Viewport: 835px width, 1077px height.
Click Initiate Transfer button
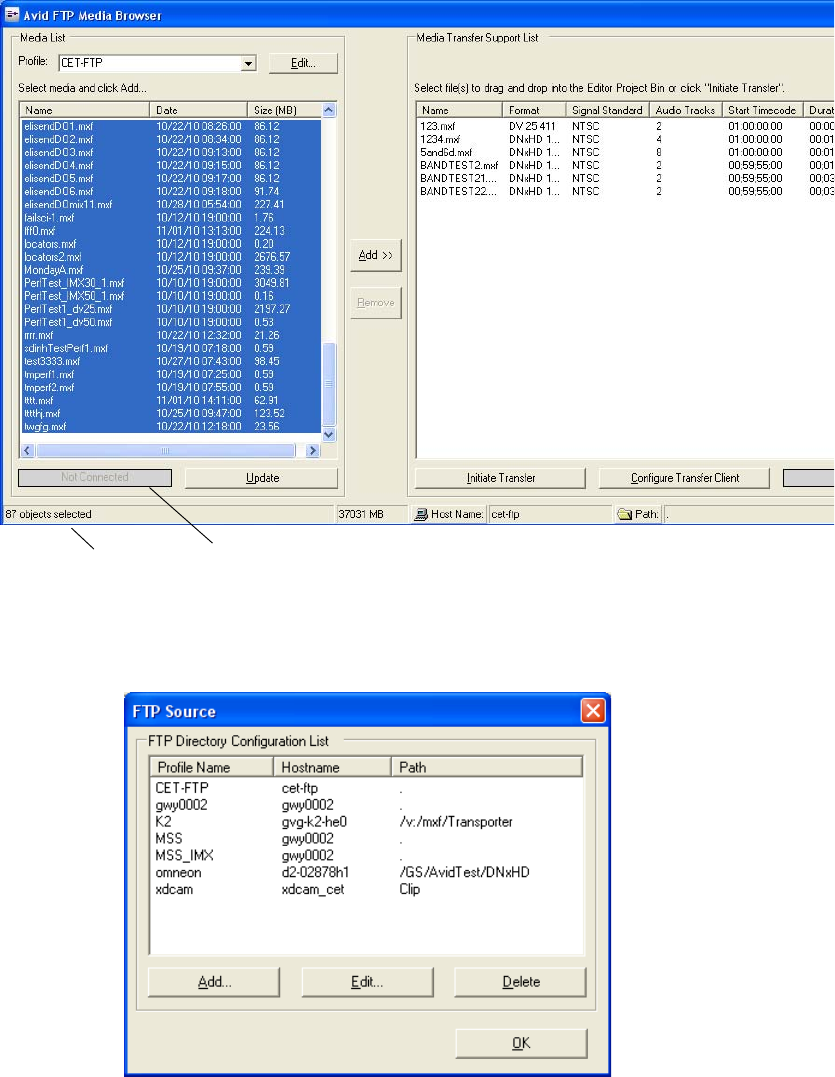pyautogui.click(x=501, y=478)
